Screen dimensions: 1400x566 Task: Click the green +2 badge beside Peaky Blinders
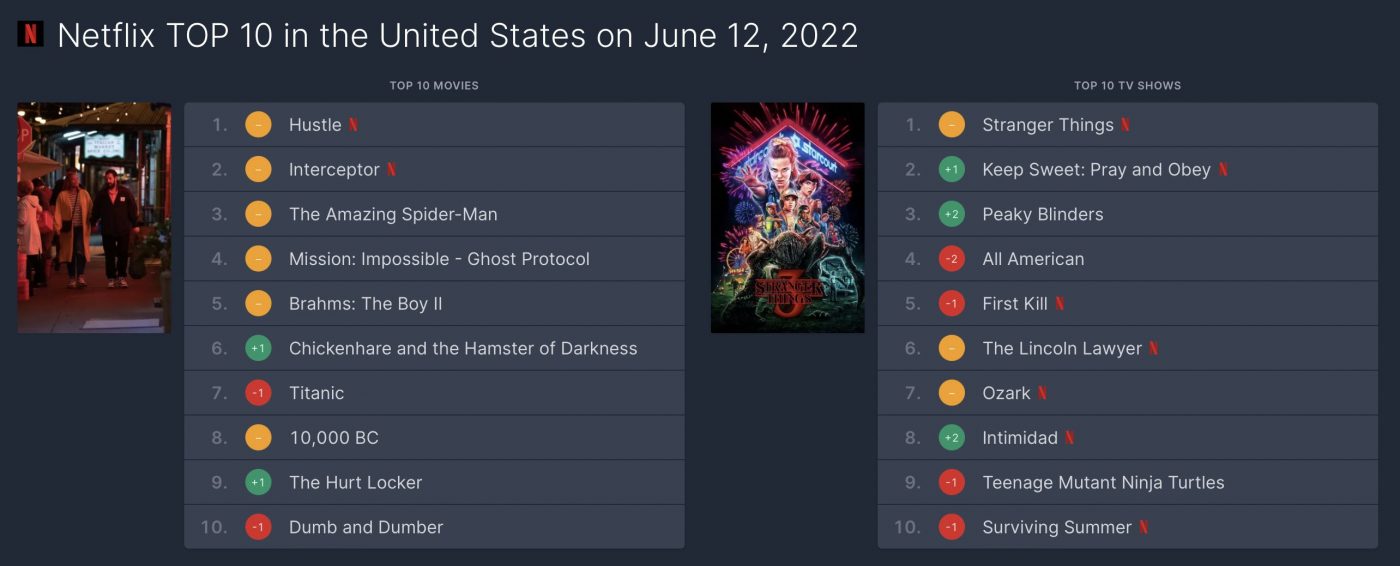coord(951,214)
